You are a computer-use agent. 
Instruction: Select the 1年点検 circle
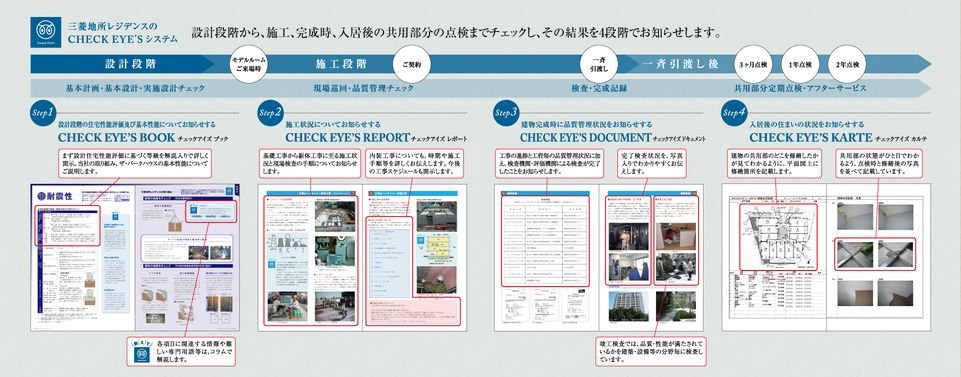pyautogui.click(x=800, y=64)
